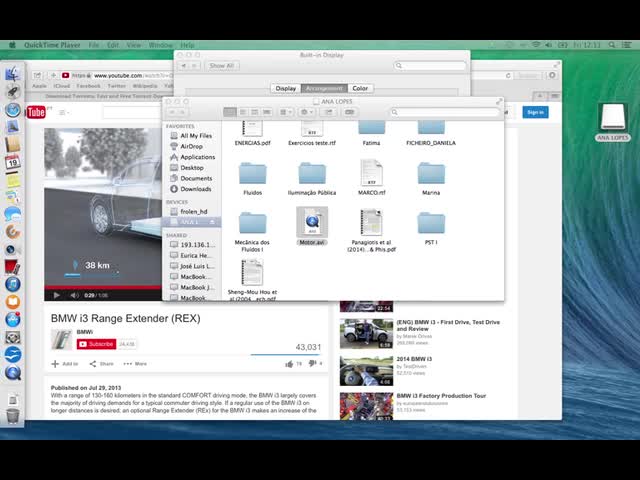Play the YouTube video

tap(56, 295)
